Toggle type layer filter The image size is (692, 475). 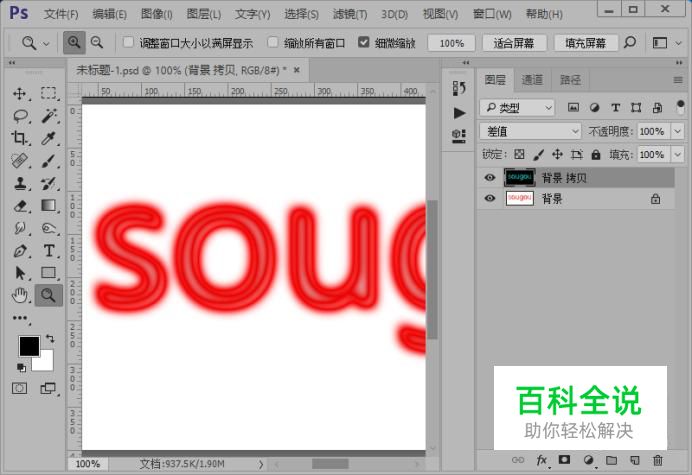coord(616,107)
